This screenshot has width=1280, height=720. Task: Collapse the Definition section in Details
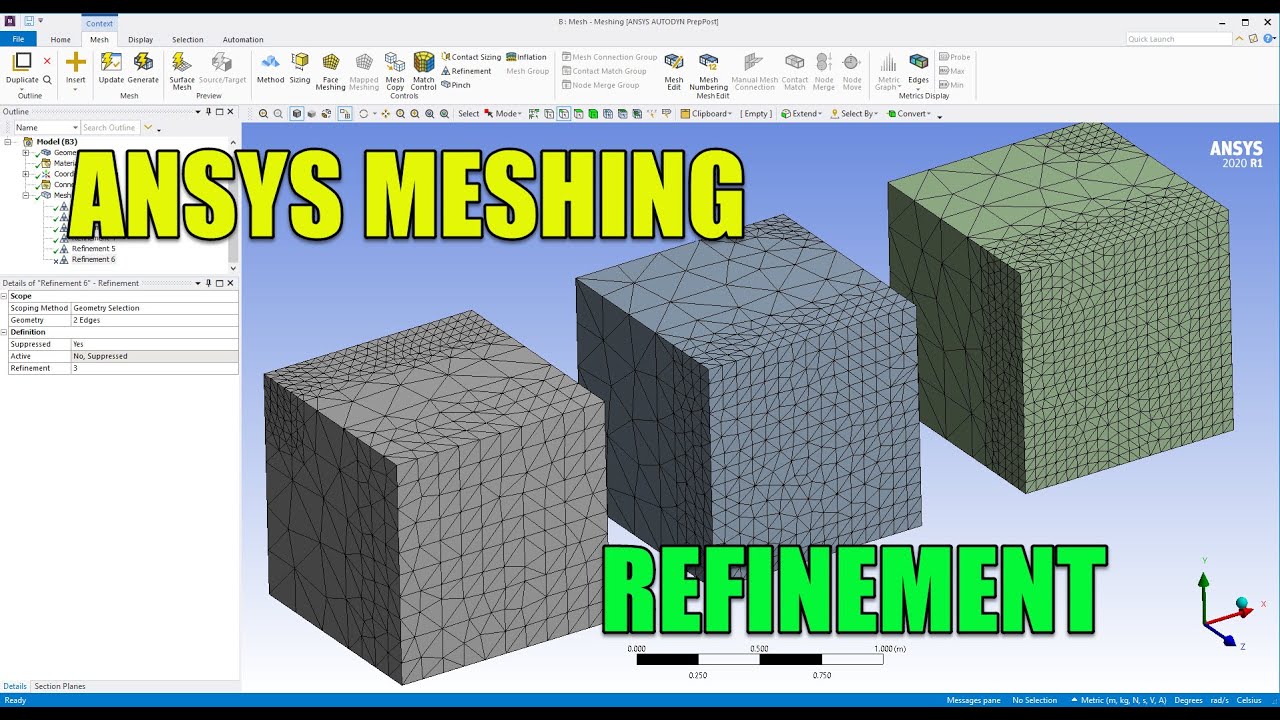[5, 332]
